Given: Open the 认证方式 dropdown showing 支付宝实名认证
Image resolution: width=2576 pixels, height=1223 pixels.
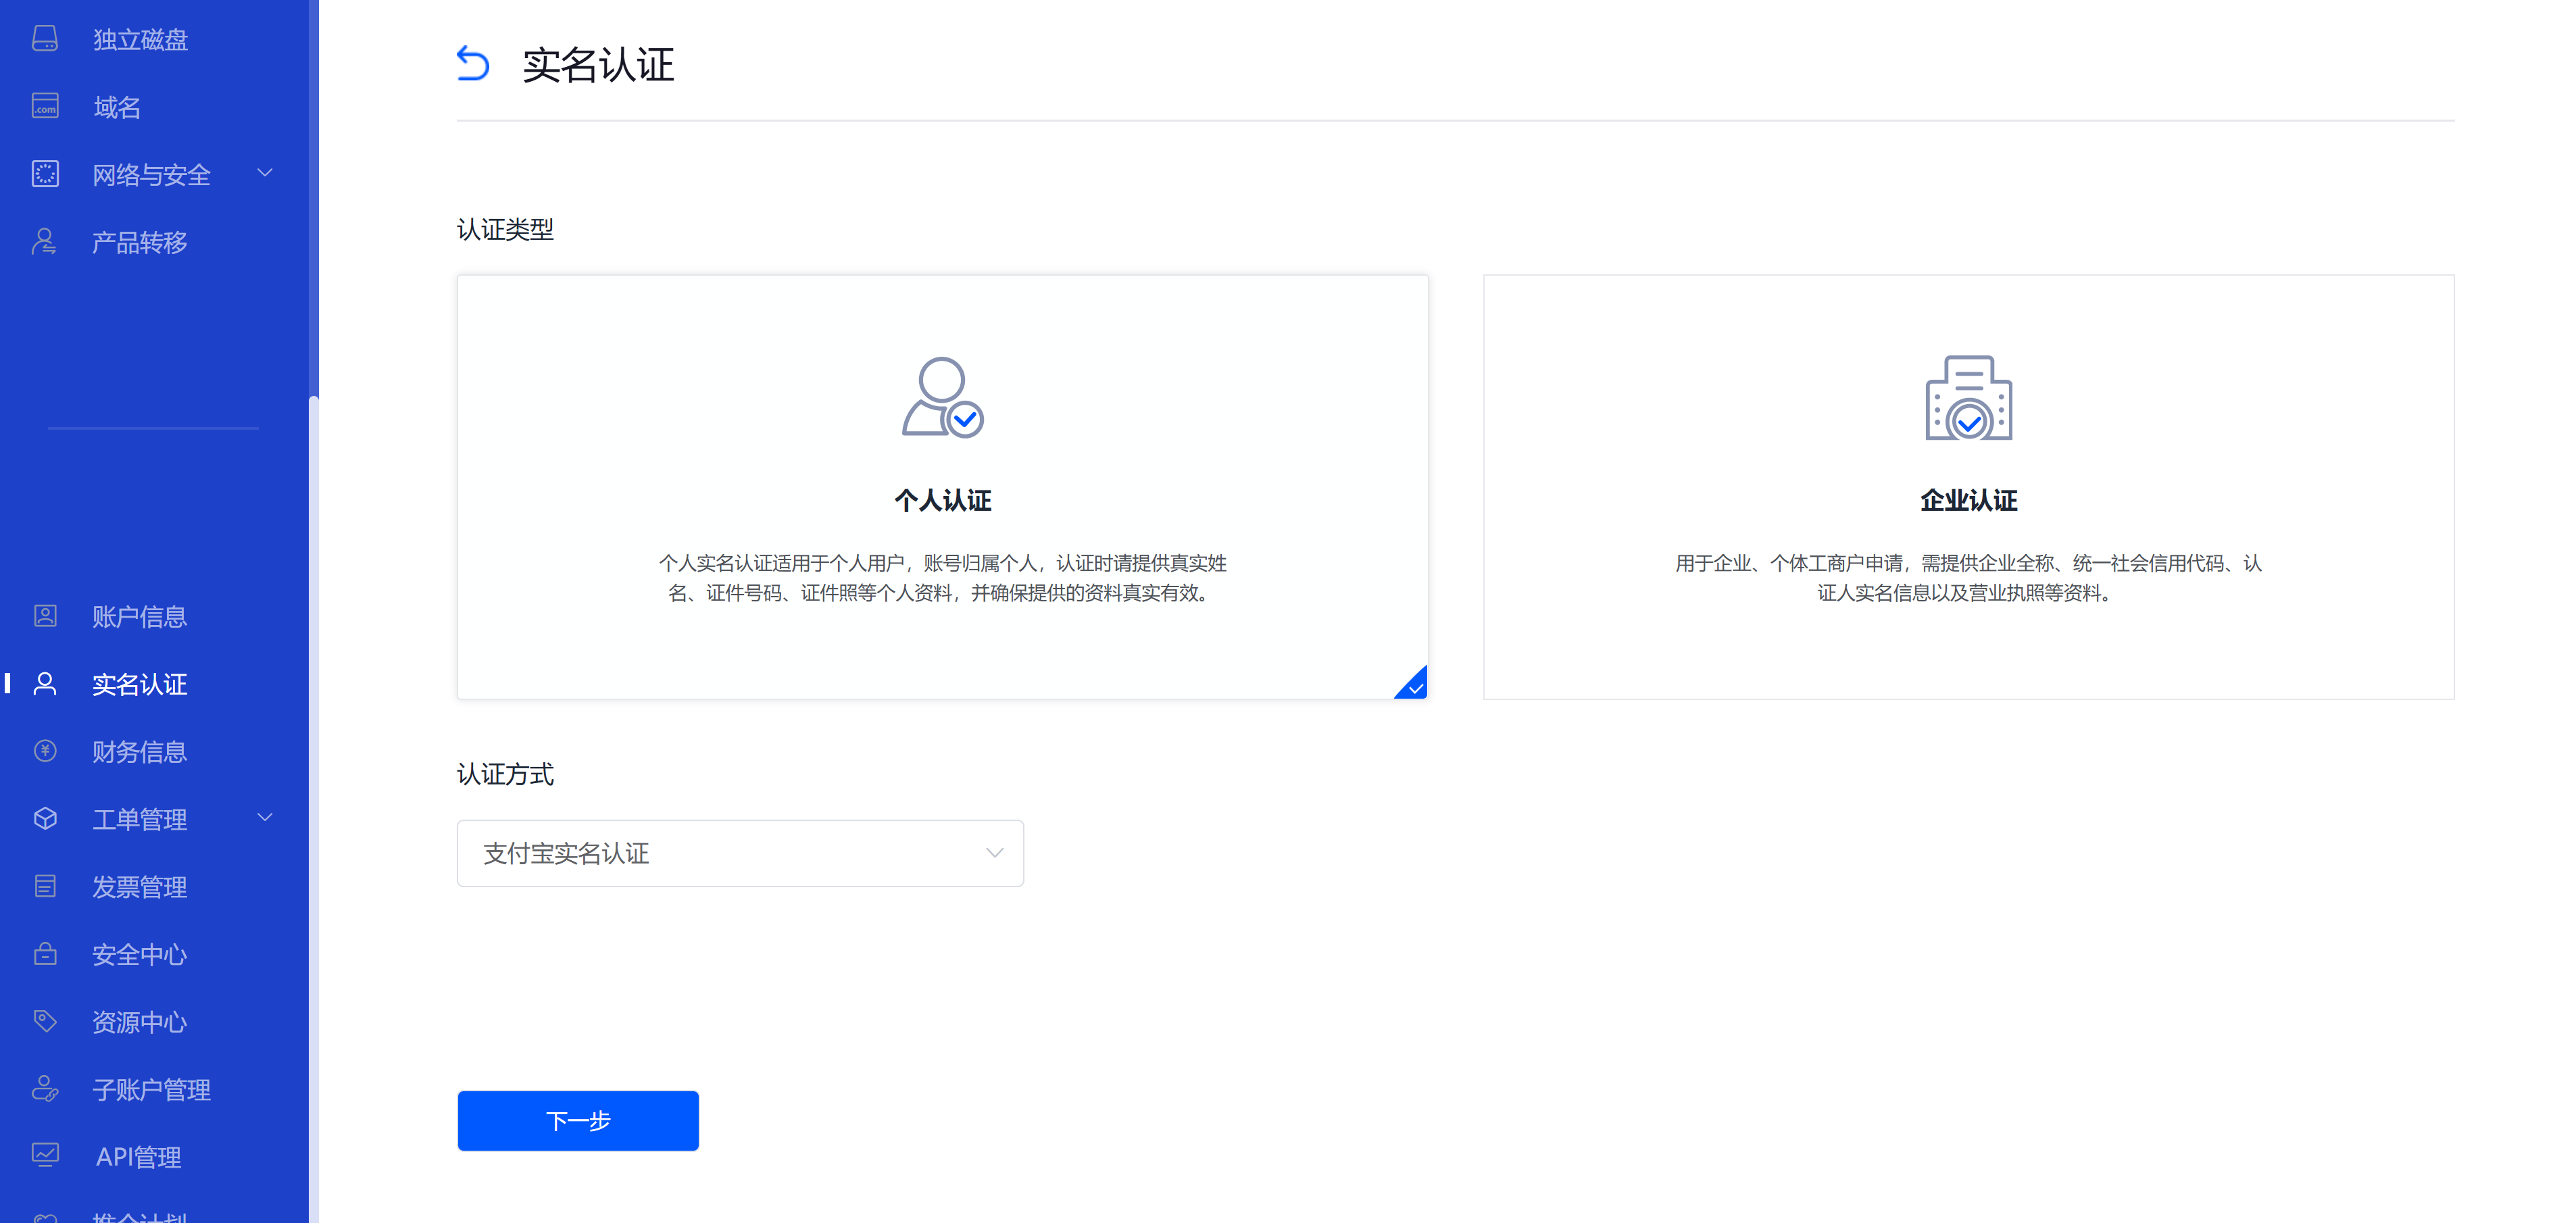Looking at the screenshot, I should pos(740,853).
